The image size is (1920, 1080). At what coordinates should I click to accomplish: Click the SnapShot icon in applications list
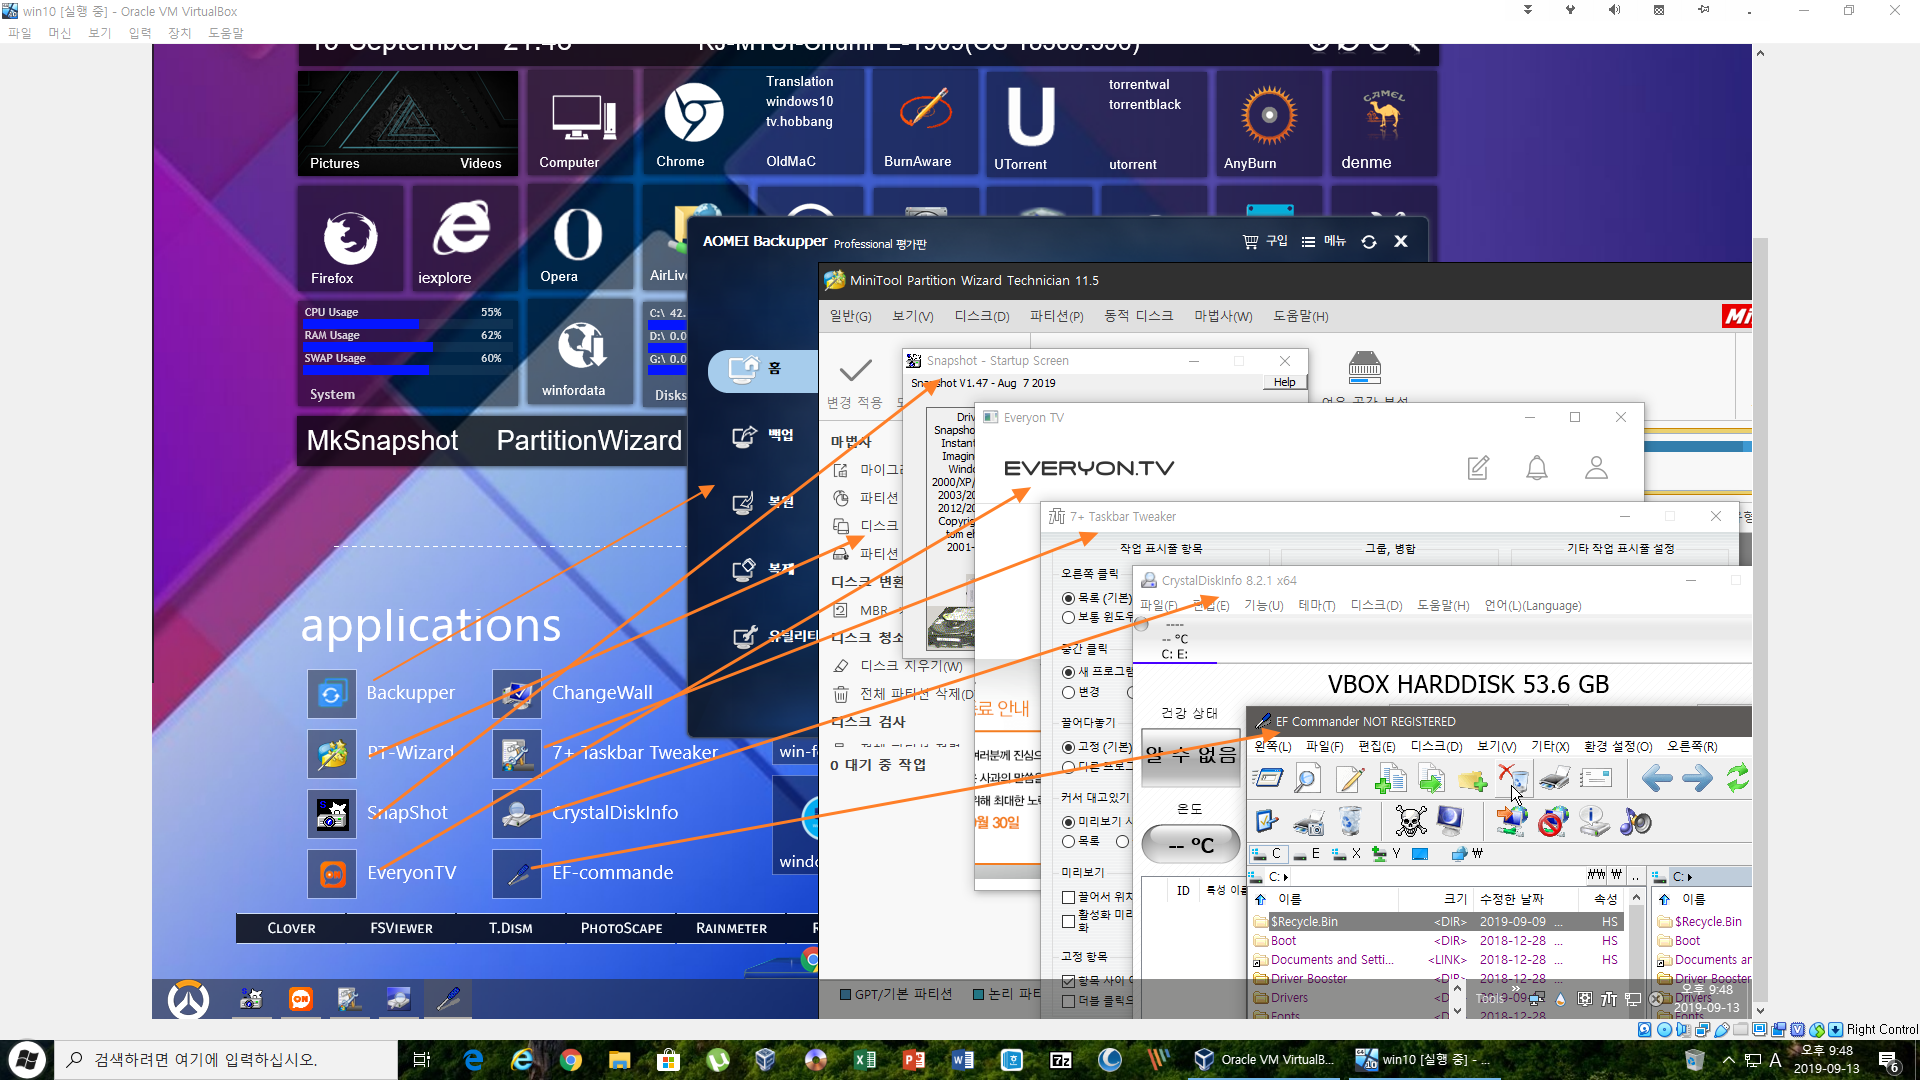(331, 814)
